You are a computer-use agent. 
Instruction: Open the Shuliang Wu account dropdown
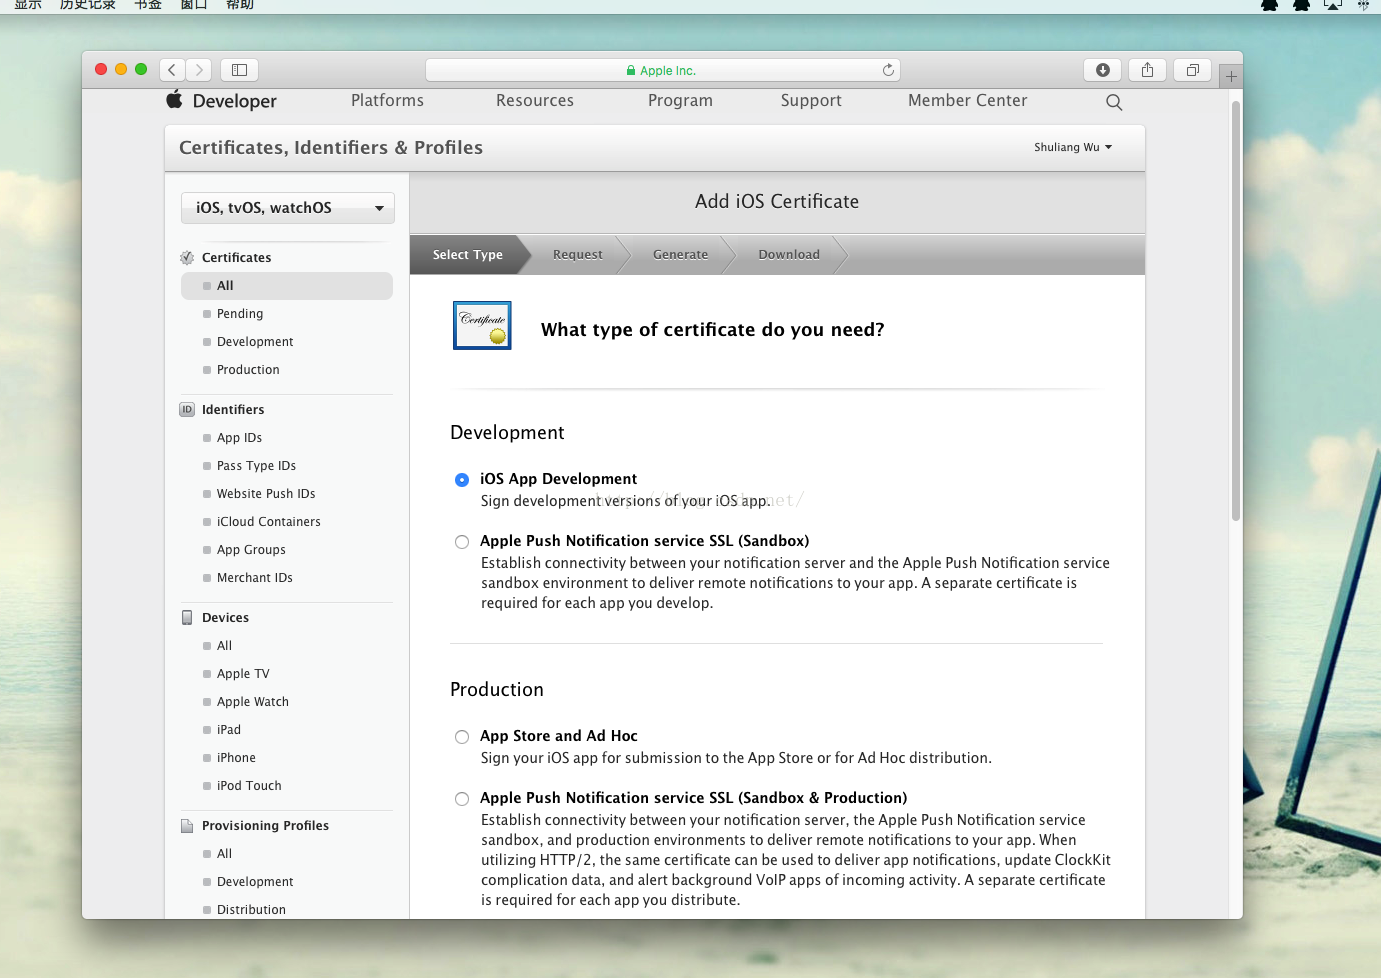[x=1073, y=147]
